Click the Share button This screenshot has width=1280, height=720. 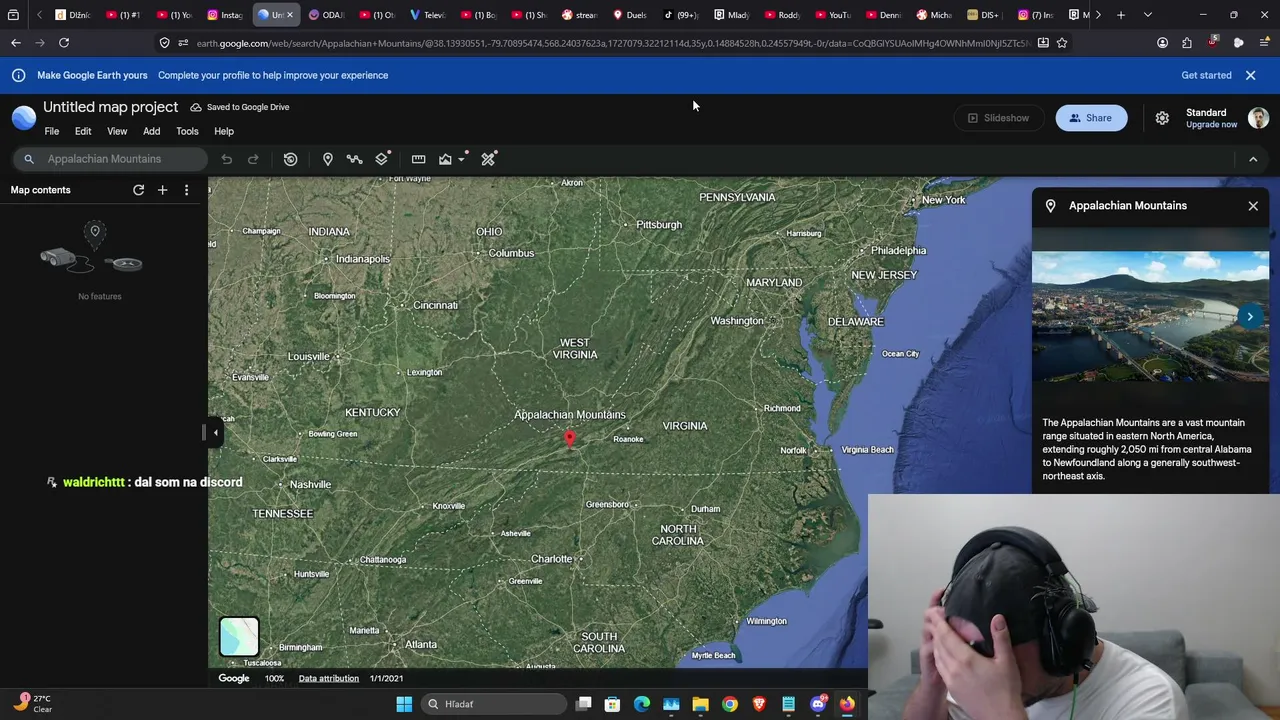coord(1091,118)
